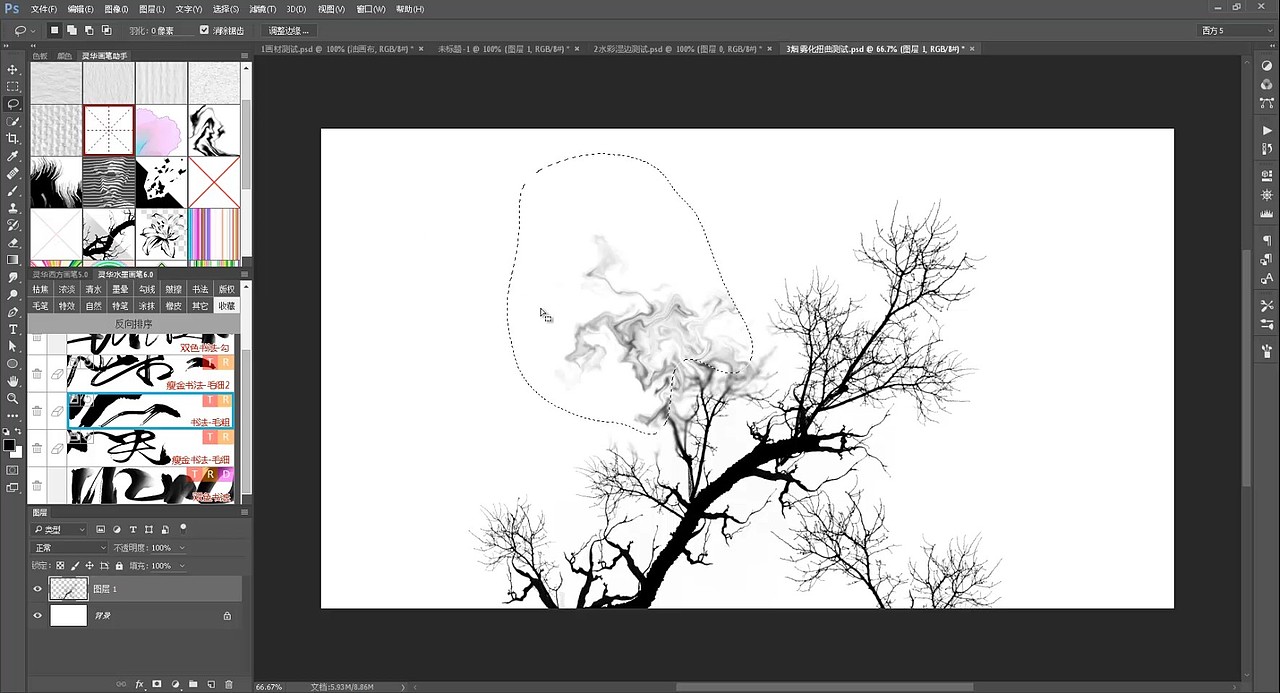Select the Gradient tool
Viewport: 1280px width, 693px height.
click(x=13, y=260)
